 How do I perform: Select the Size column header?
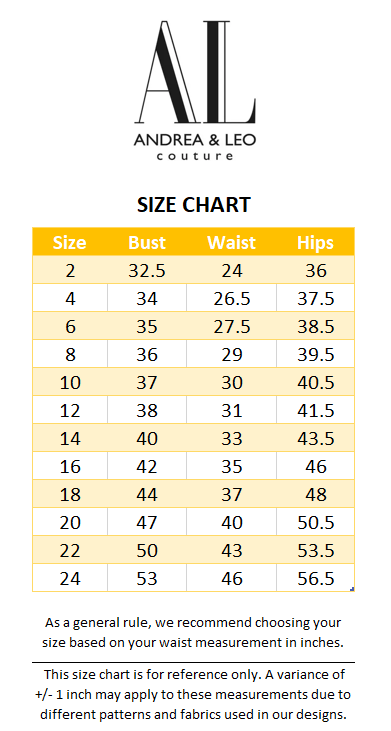coord(70,242)
